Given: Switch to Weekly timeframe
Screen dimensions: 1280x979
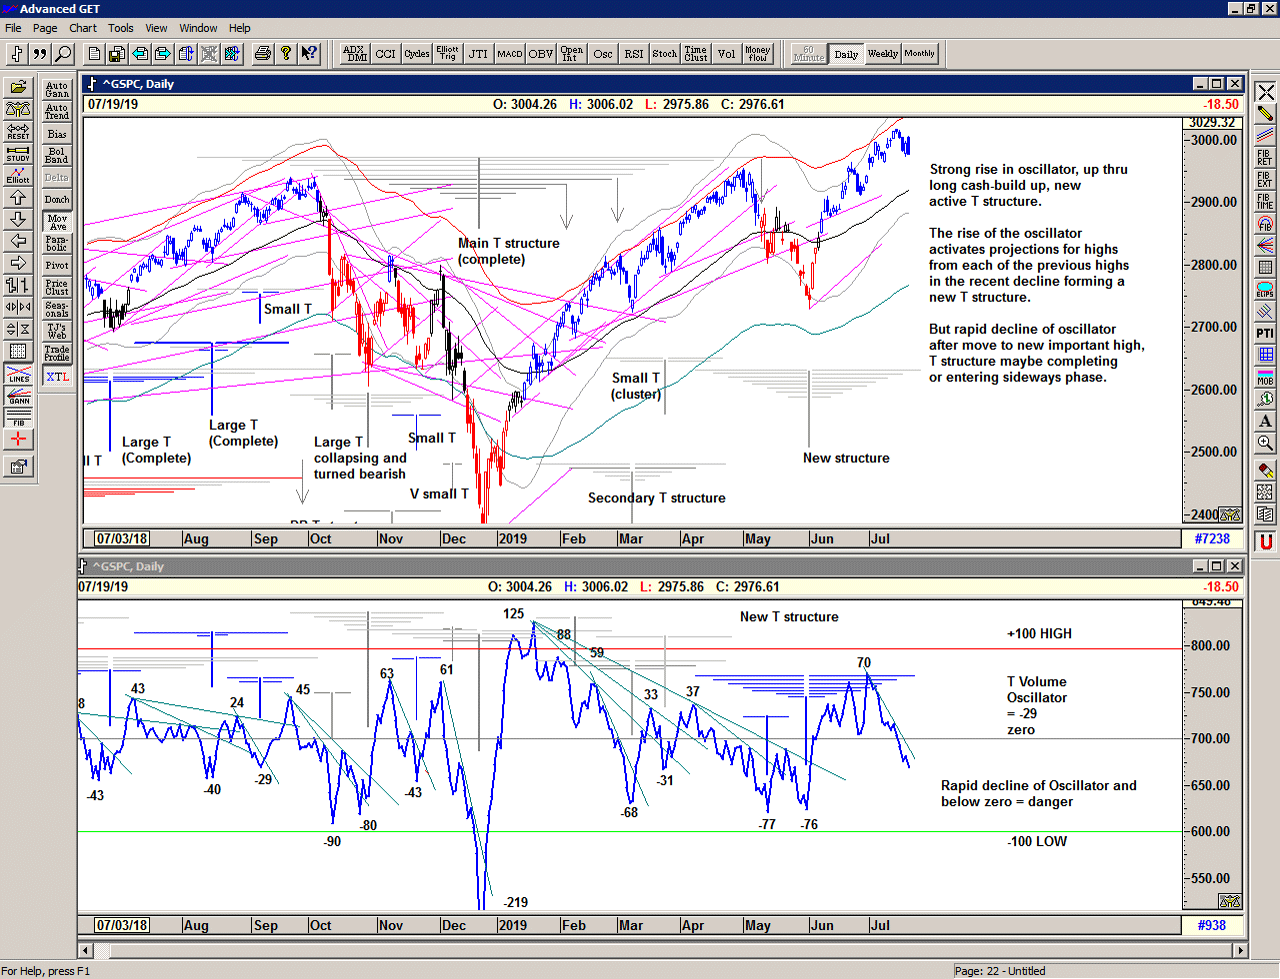Looking at the screenshot, I should 882,54.
